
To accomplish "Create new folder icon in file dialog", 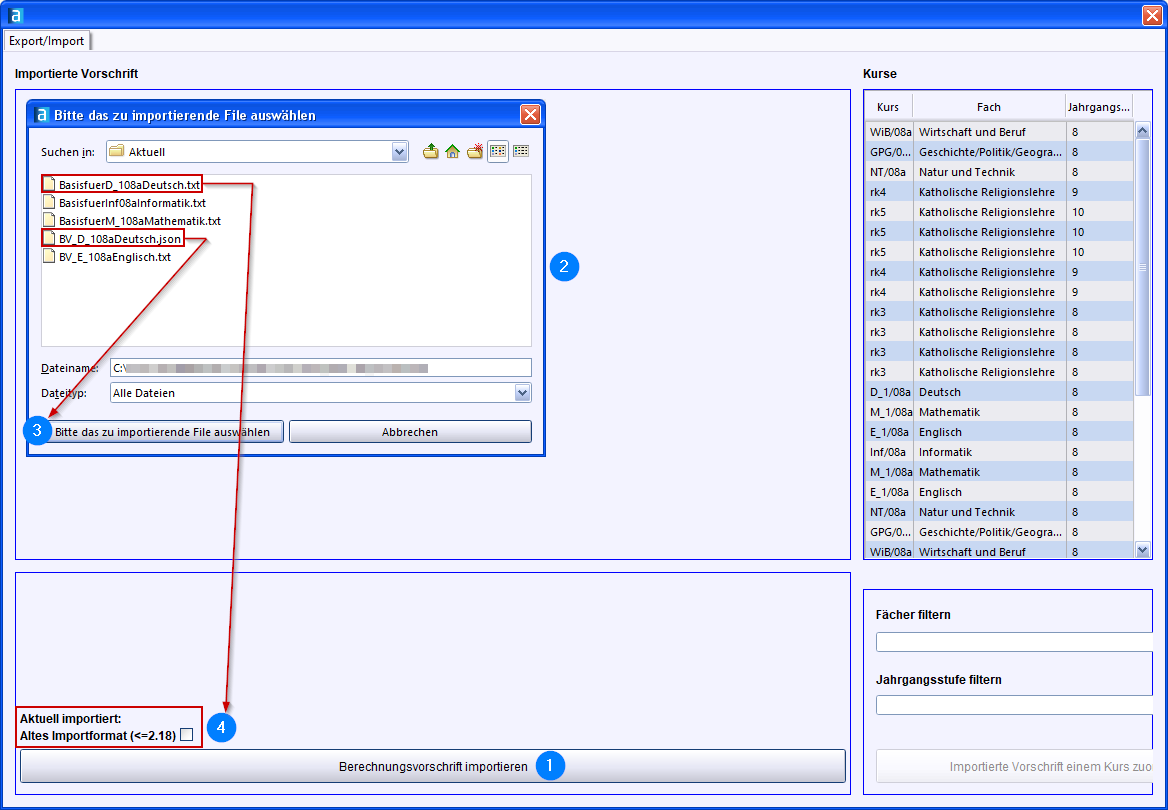I will coord(474,151).
